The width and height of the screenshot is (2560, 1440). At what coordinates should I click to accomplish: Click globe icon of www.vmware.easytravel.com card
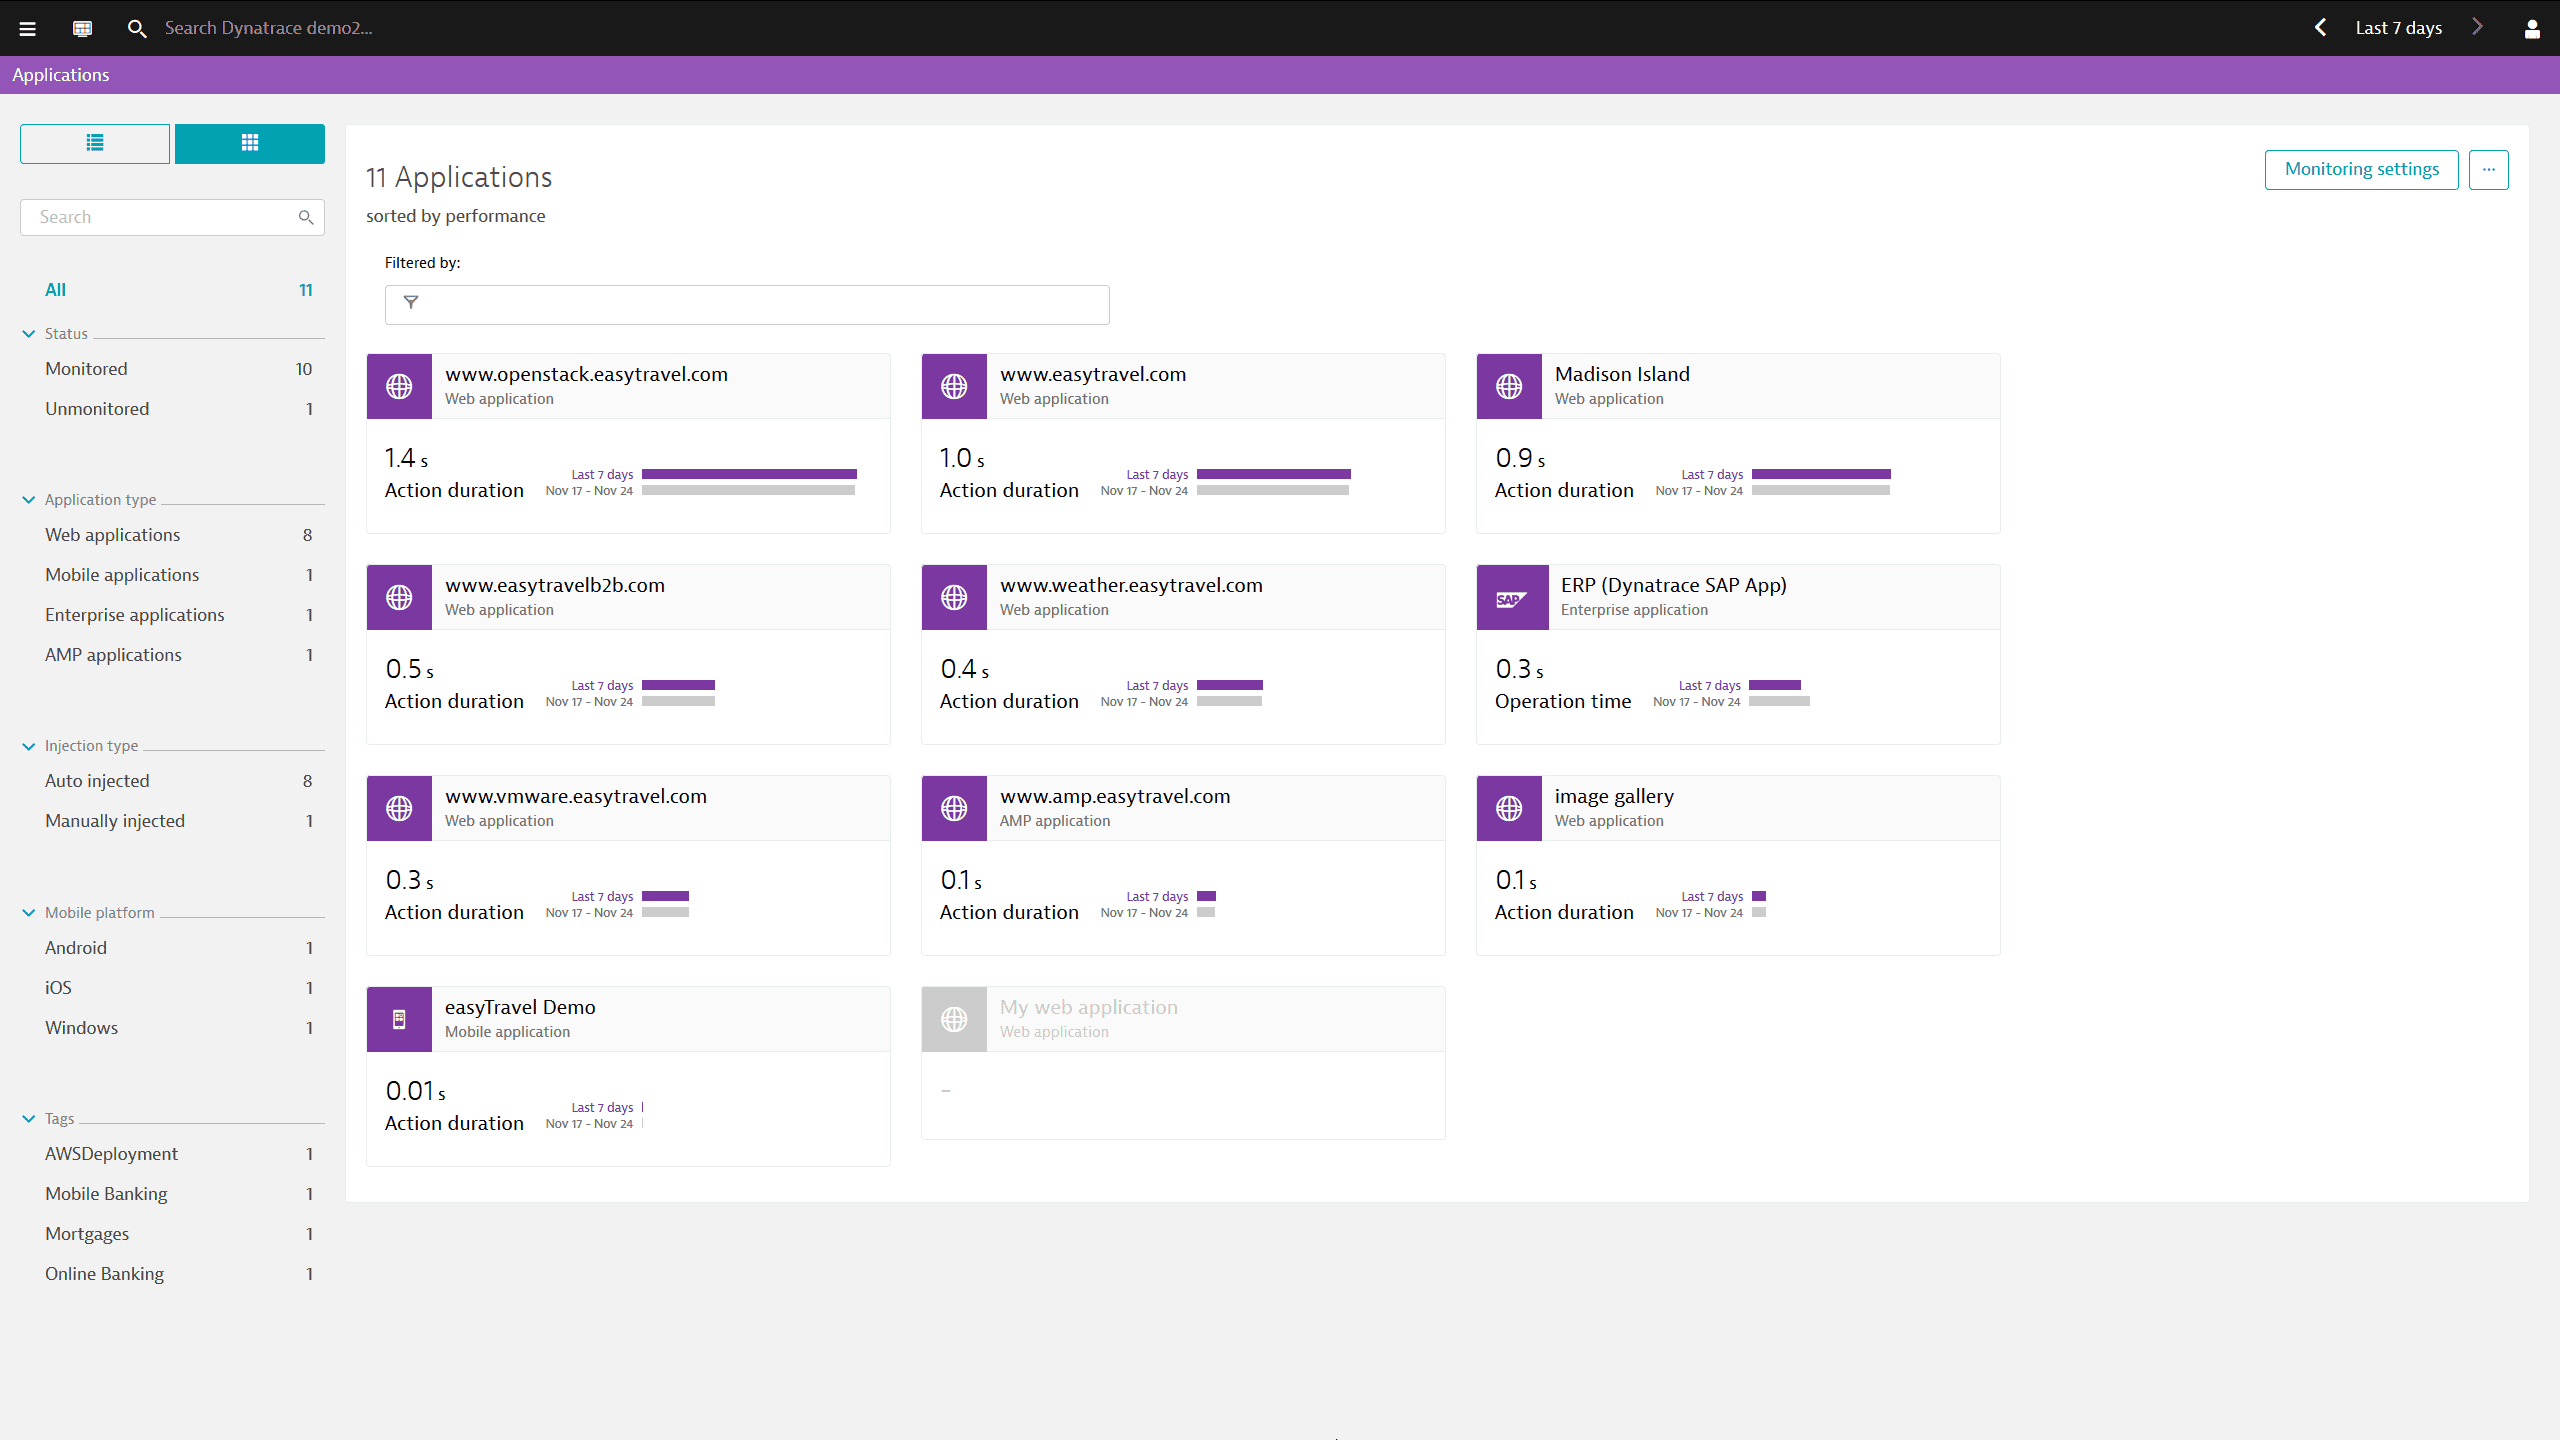point(399,808)
